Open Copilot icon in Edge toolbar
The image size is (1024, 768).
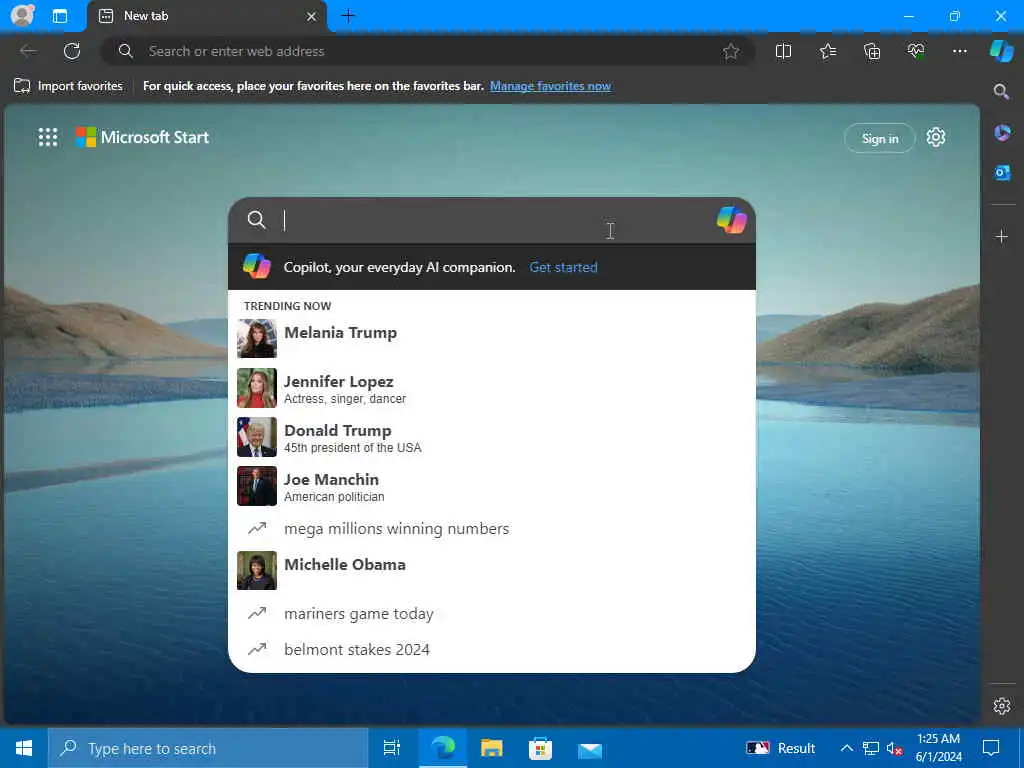(x=1001, y=50)
